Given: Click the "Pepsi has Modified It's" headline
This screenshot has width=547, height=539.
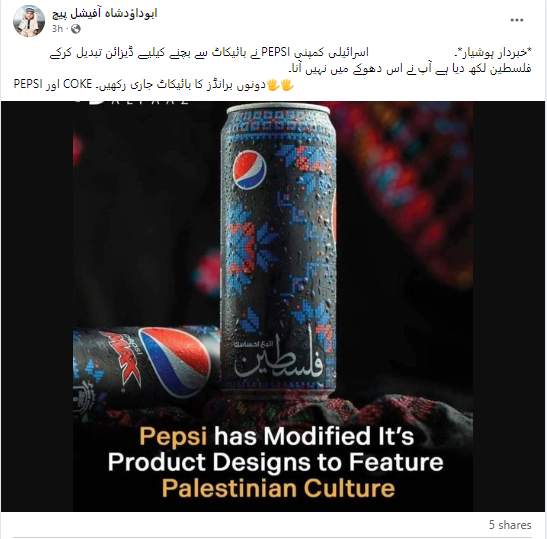Looking at the screenshot, I should 277,436.
